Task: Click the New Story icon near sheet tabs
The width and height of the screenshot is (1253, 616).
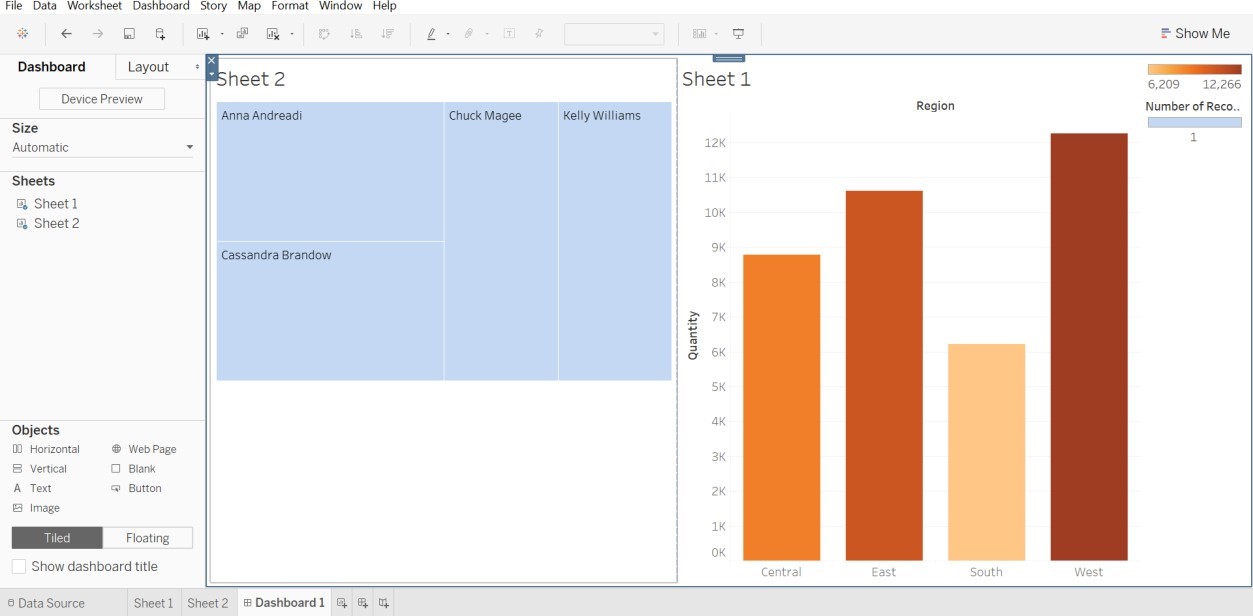Action: pos(383,603)
